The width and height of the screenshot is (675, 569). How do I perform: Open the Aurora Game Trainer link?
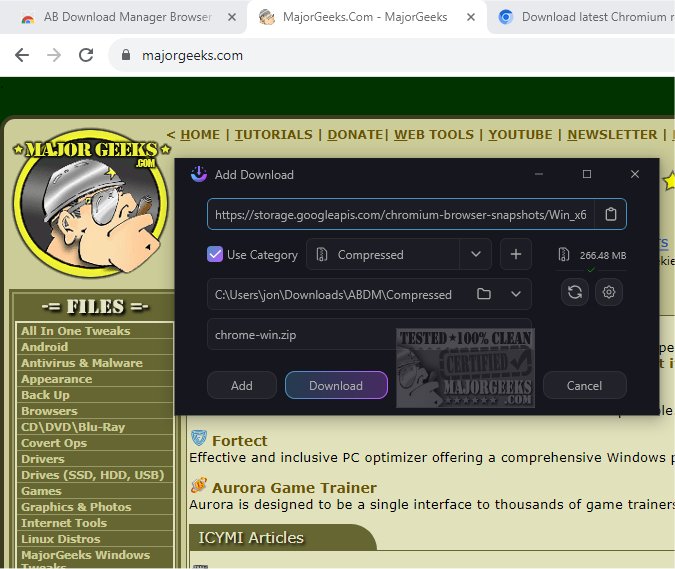(x=294, y=488)
